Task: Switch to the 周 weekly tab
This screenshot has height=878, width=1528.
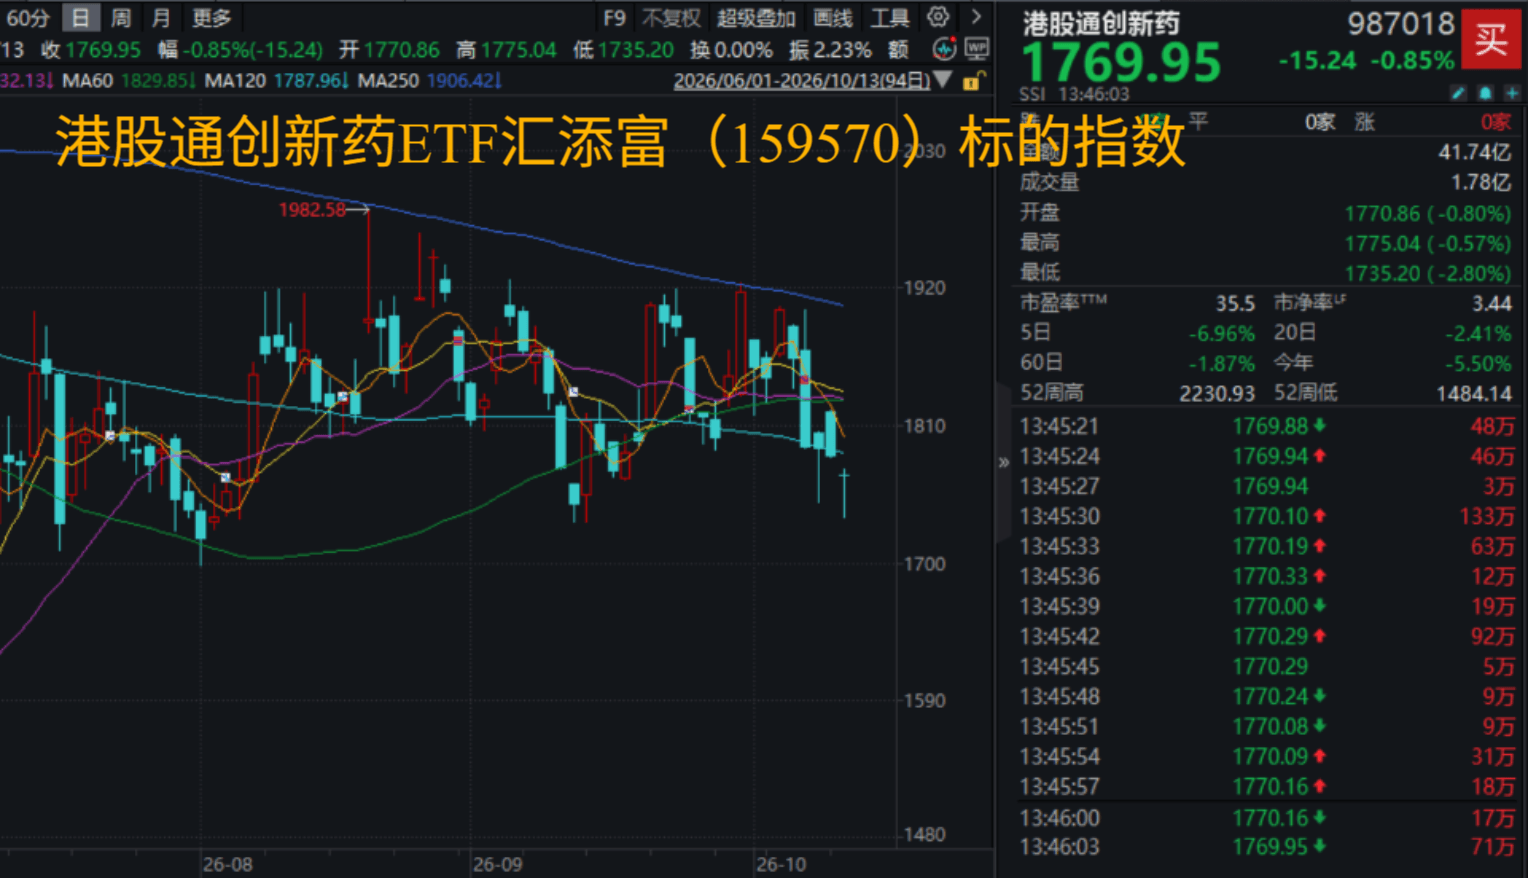Action: pos(121,18)
